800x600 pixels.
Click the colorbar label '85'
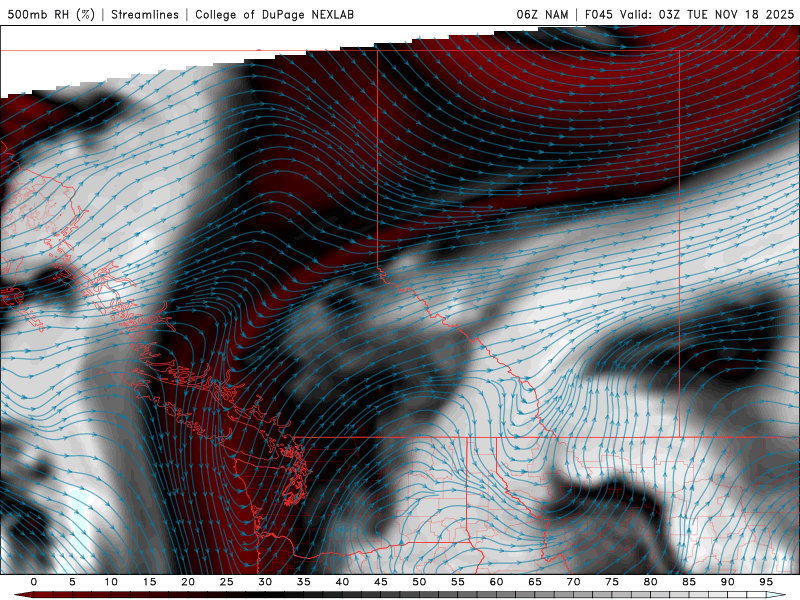(689, 582)
